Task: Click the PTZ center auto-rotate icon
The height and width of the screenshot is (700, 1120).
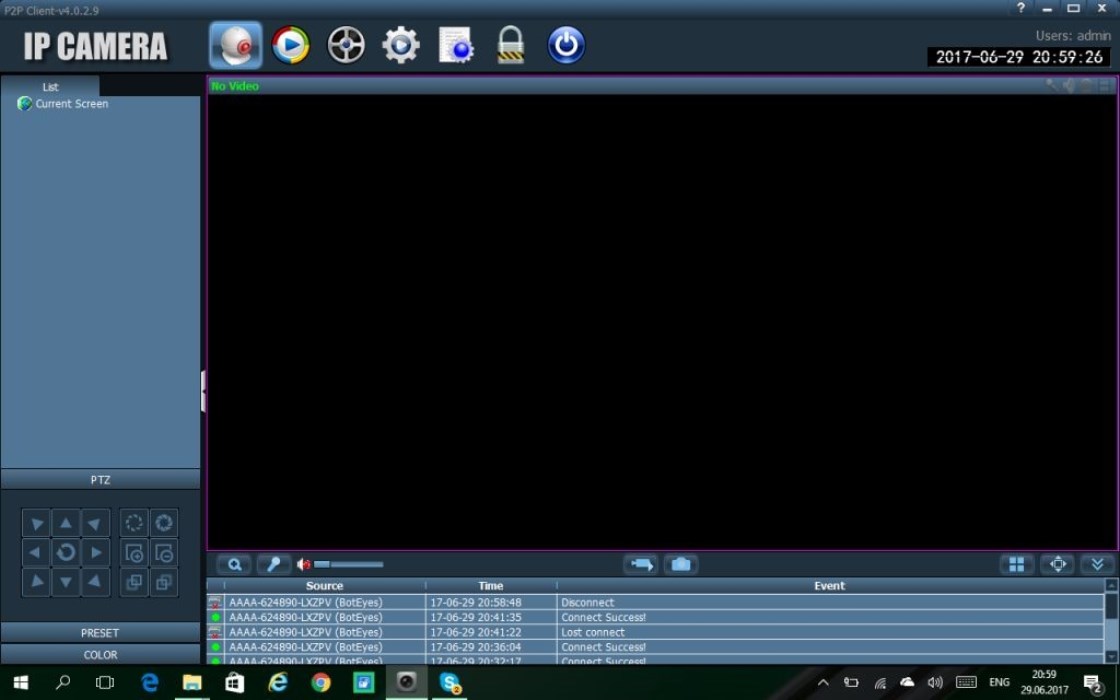Action: tap(66, 552)
